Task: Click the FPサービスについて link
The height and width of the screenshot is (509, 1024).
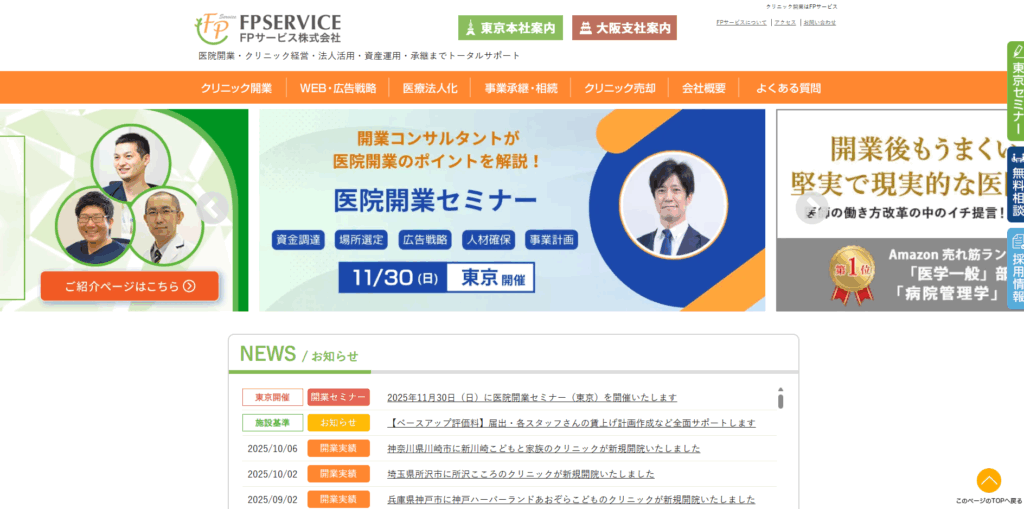Action: click(741, 22)
